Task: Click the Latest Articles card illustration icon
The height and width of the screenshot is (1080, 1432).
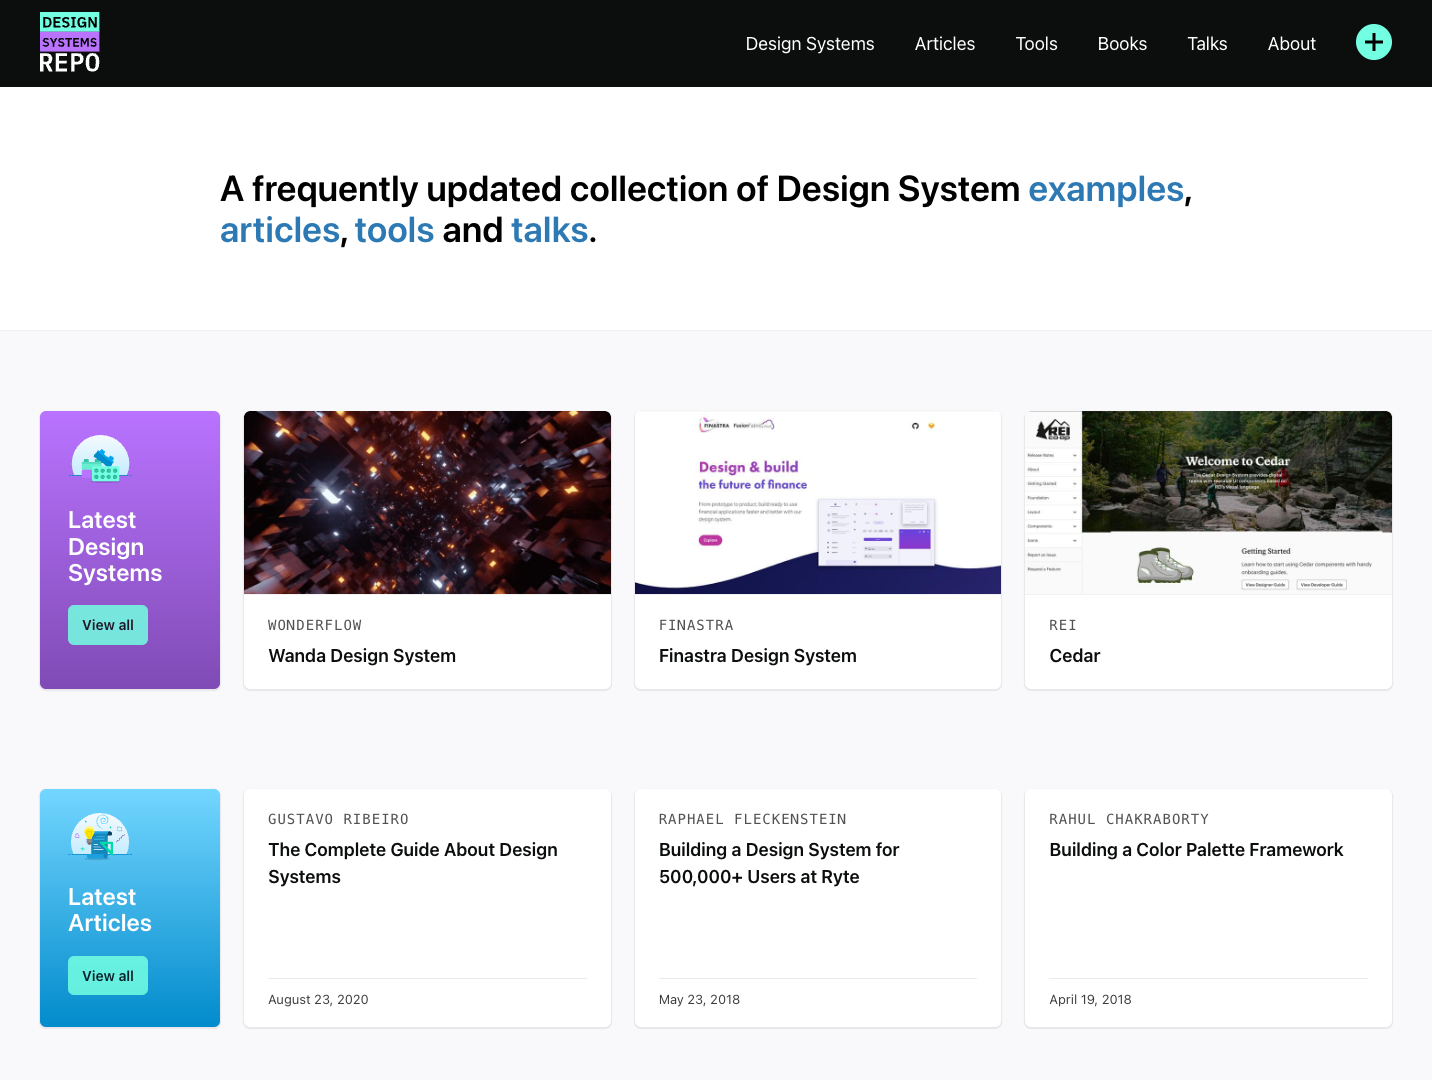Action: click(98, 837)
